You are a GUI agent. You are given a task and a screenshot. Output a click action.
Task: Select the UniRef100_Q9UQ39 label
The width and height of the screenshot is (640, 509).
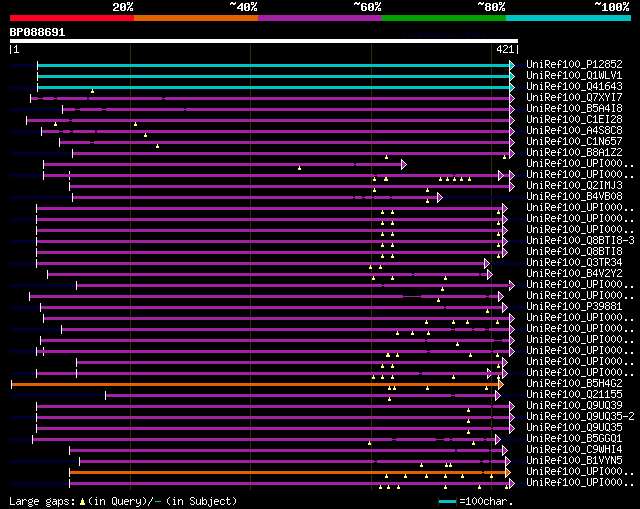click(574, 406)
